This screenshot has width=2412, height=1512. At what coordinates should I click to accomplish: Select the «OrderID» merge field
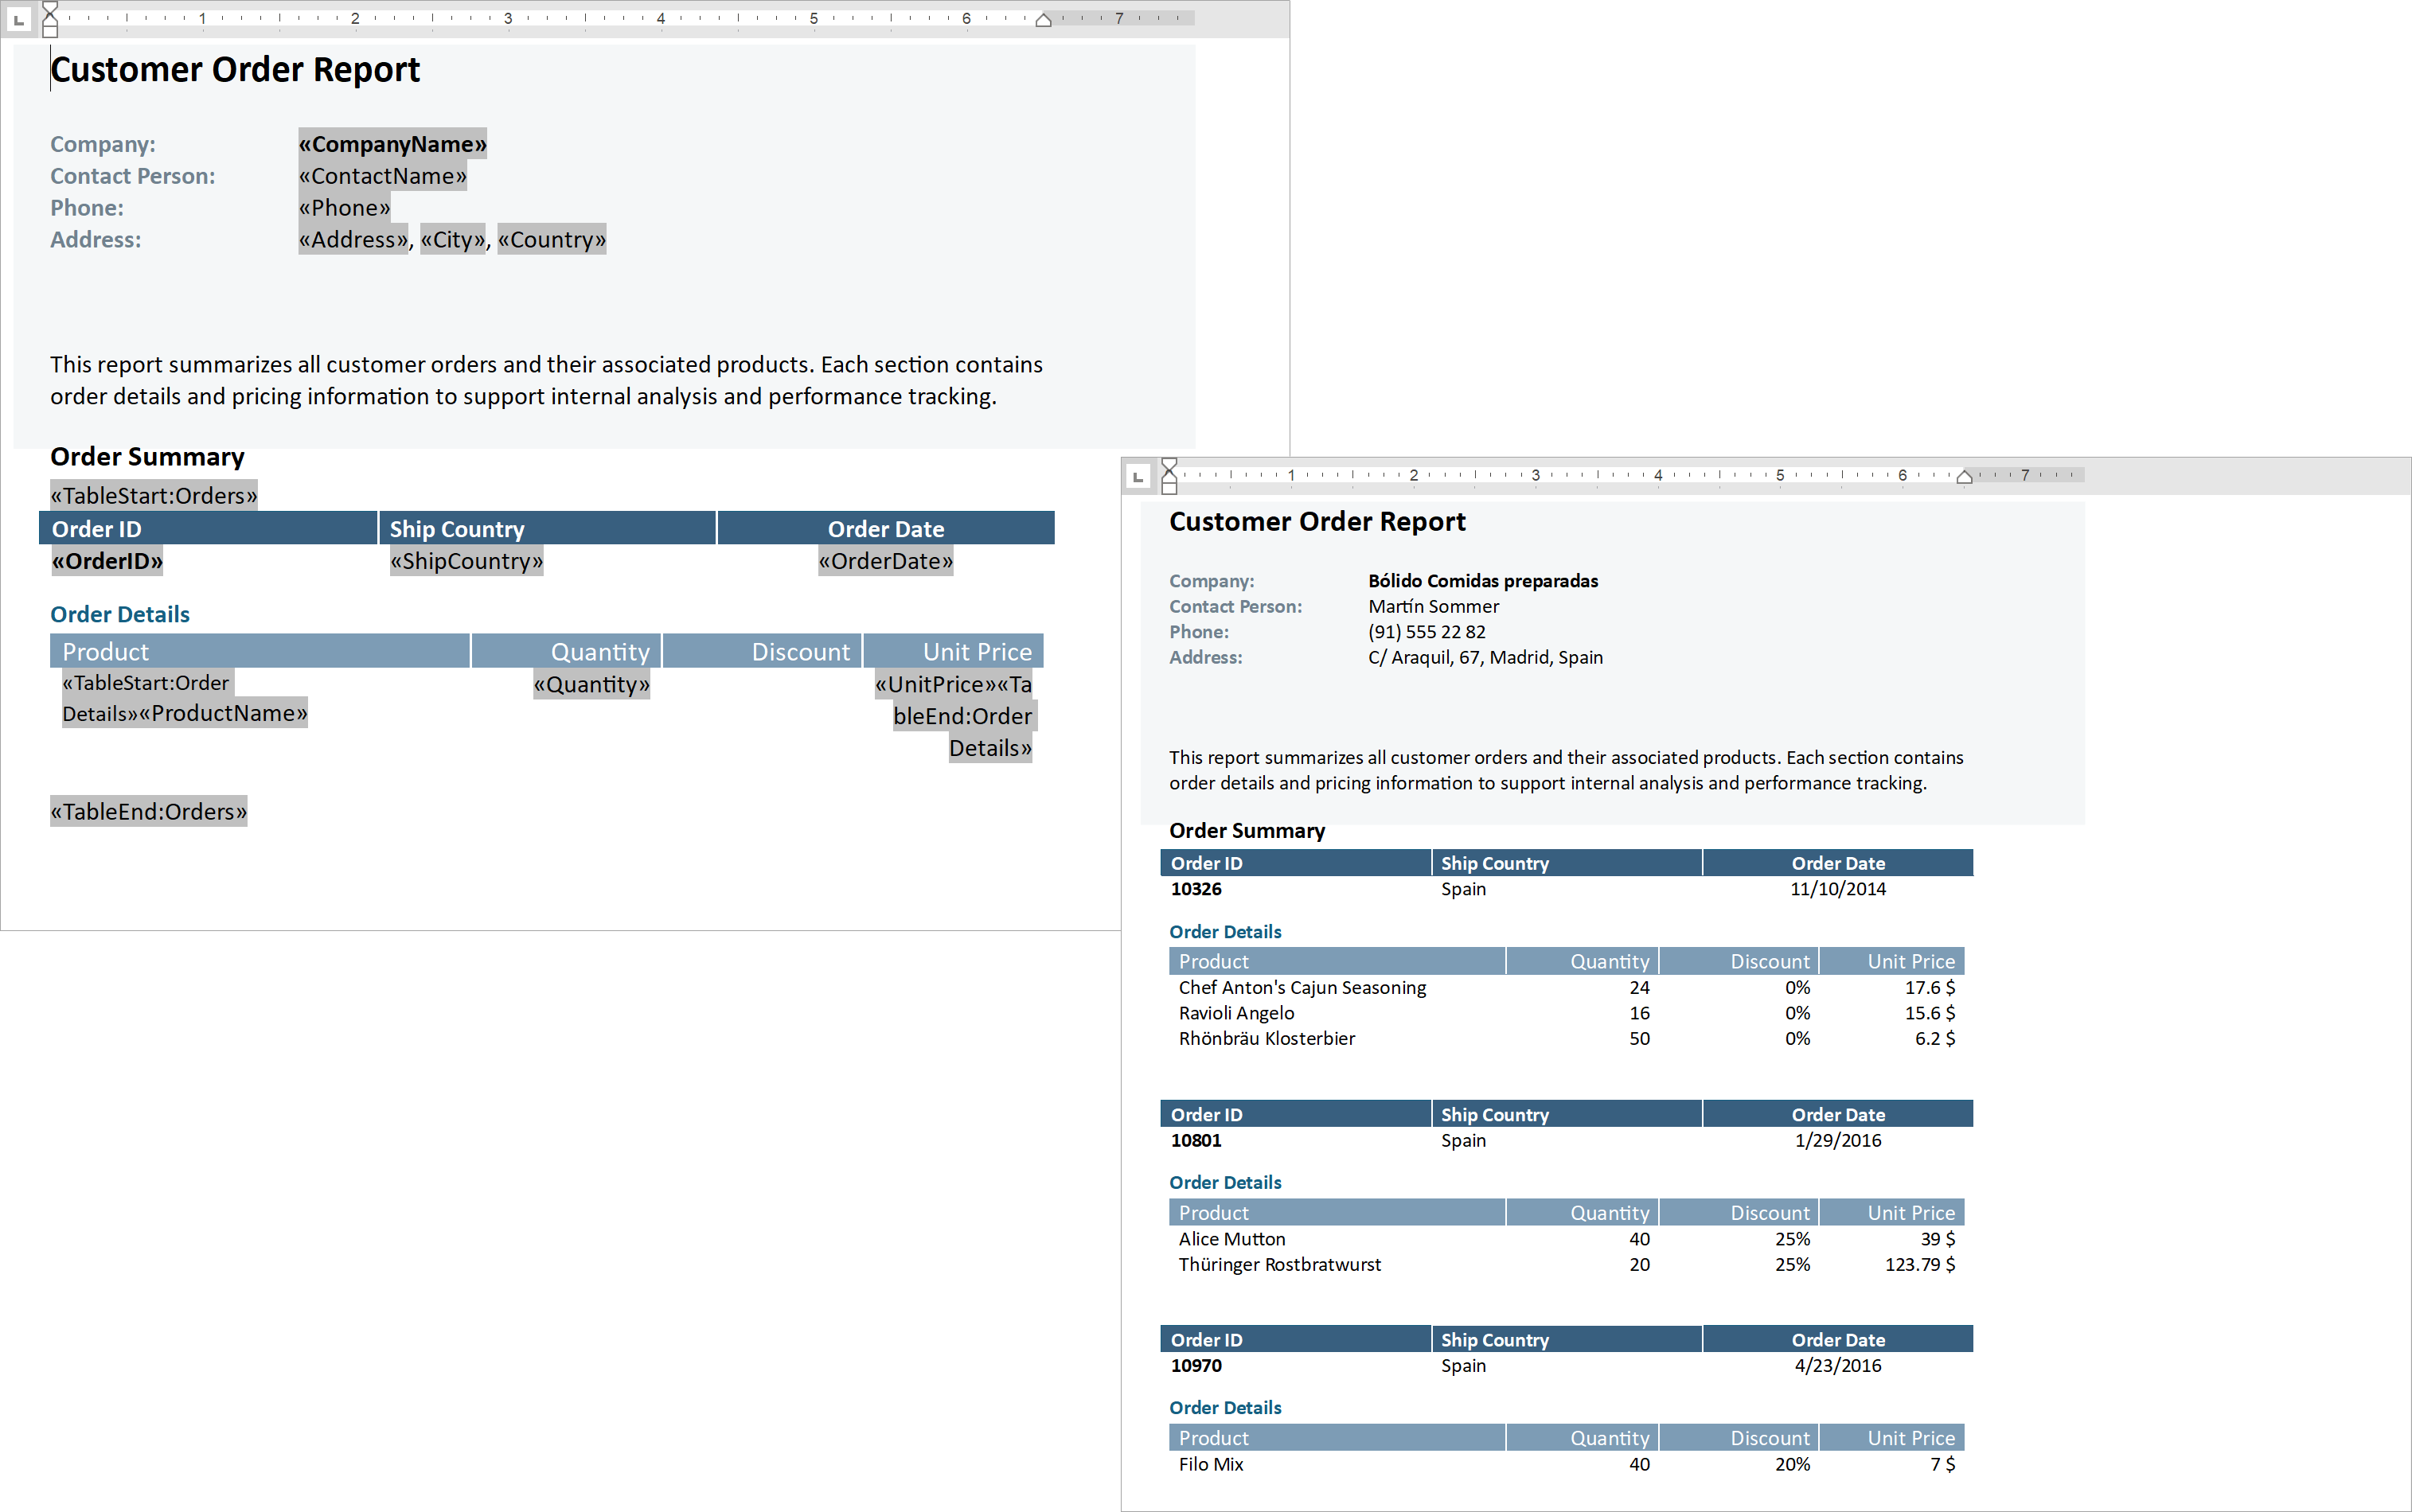(107, 561)
